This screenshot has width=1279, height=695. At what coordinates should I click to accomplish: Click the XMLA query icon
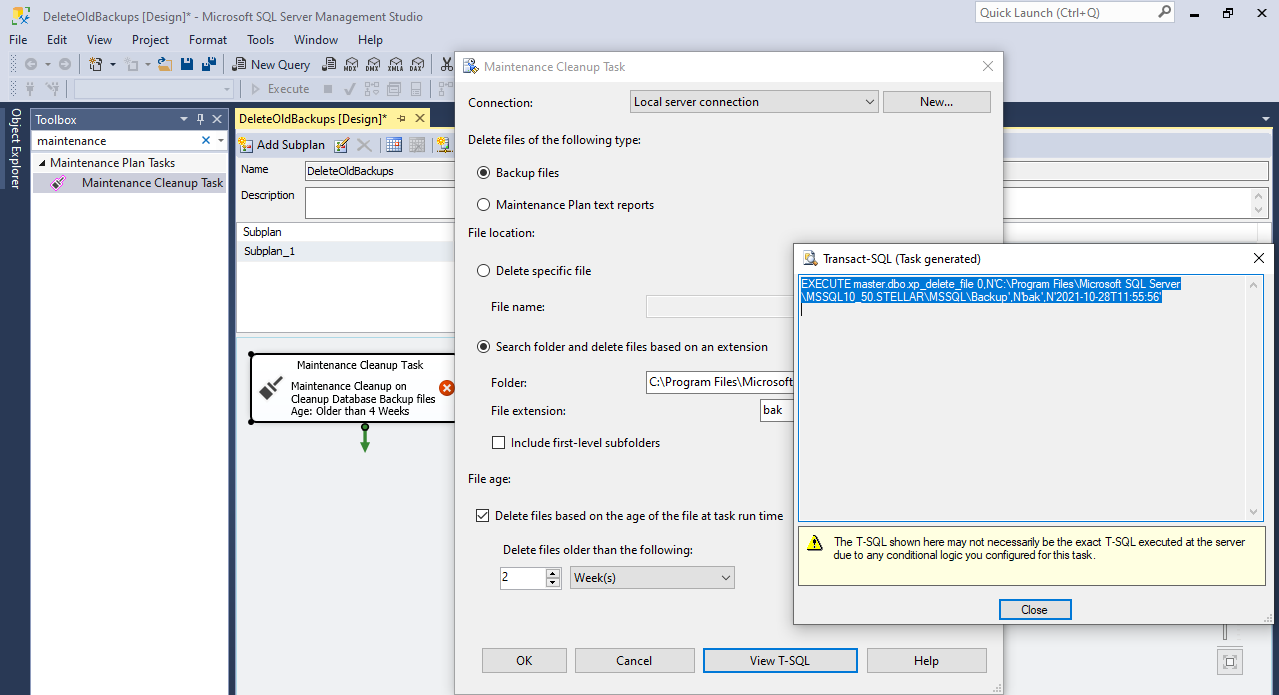394,64
